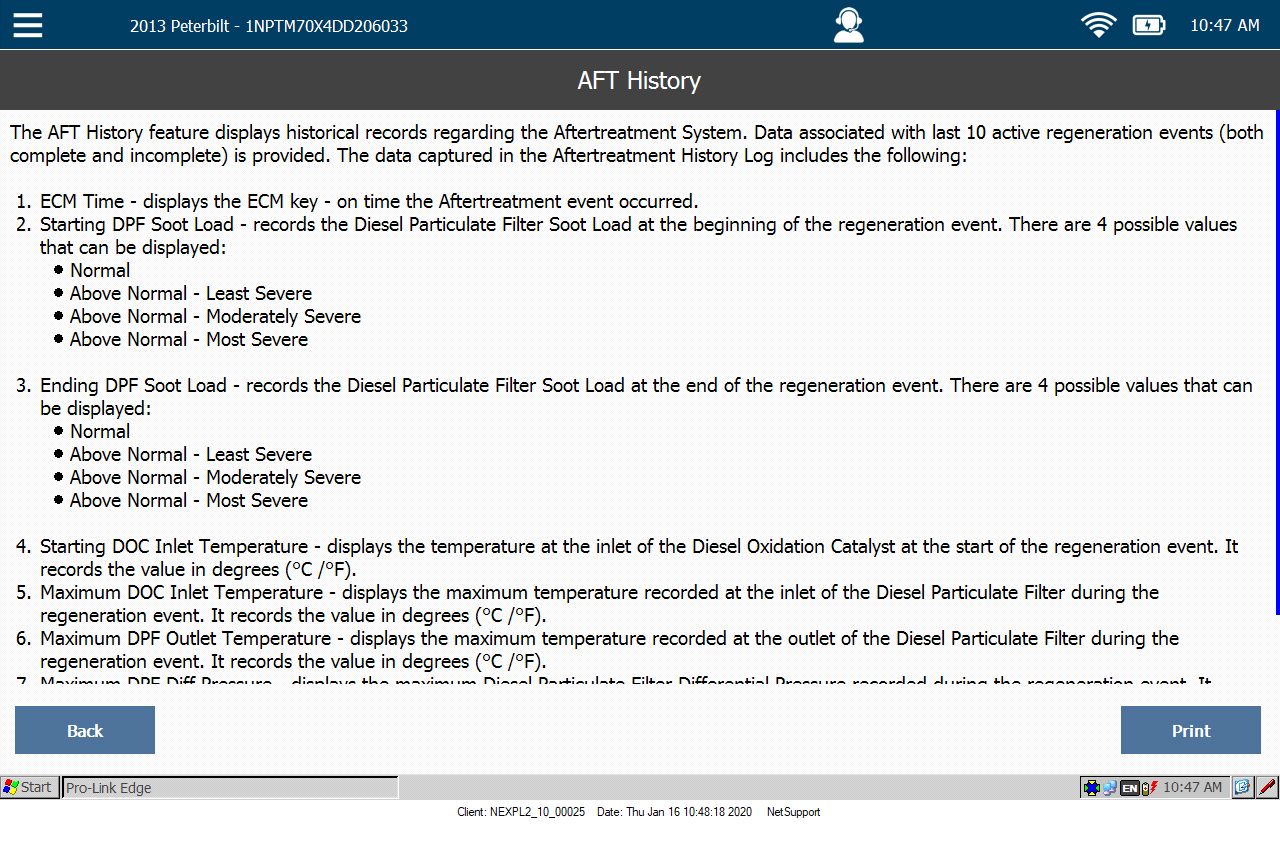Screen dimensions: 1280x845
Task: Click the battery charging icon in header
Action: click(1148, 25)
